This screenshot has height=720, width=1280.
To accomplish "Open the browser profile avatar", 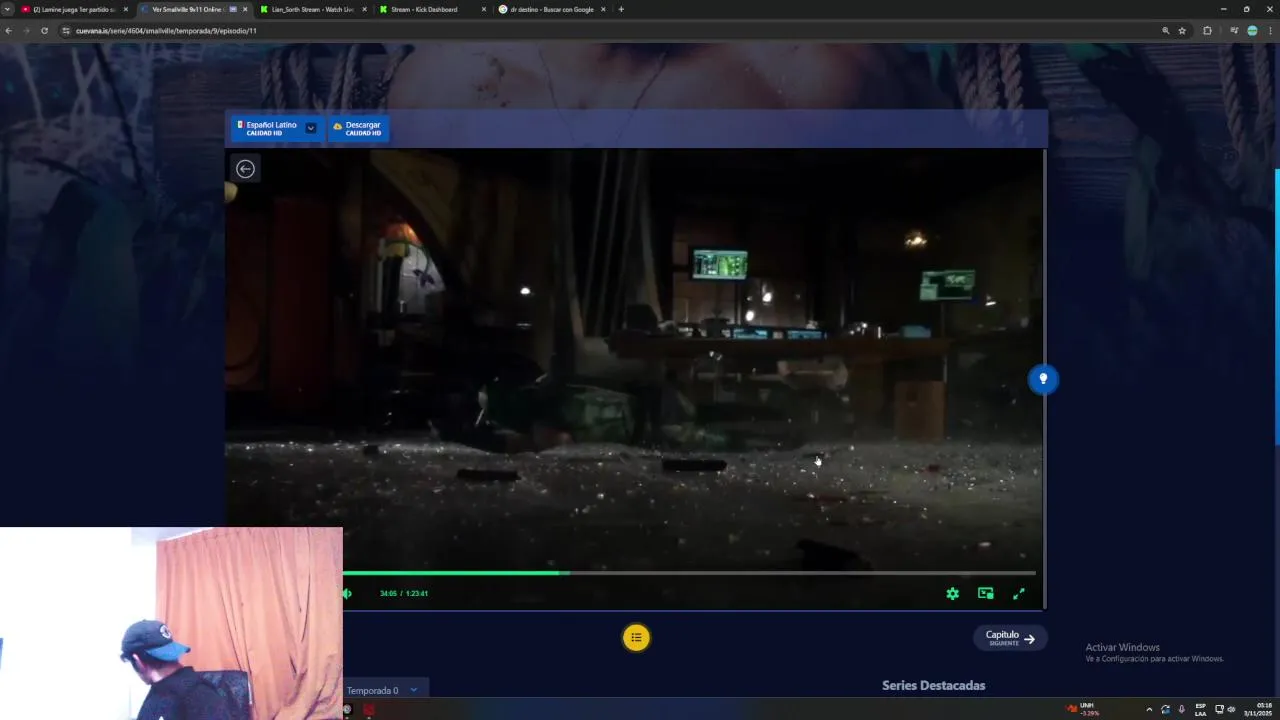I will pyautogui.click(x=1252, y=31).
